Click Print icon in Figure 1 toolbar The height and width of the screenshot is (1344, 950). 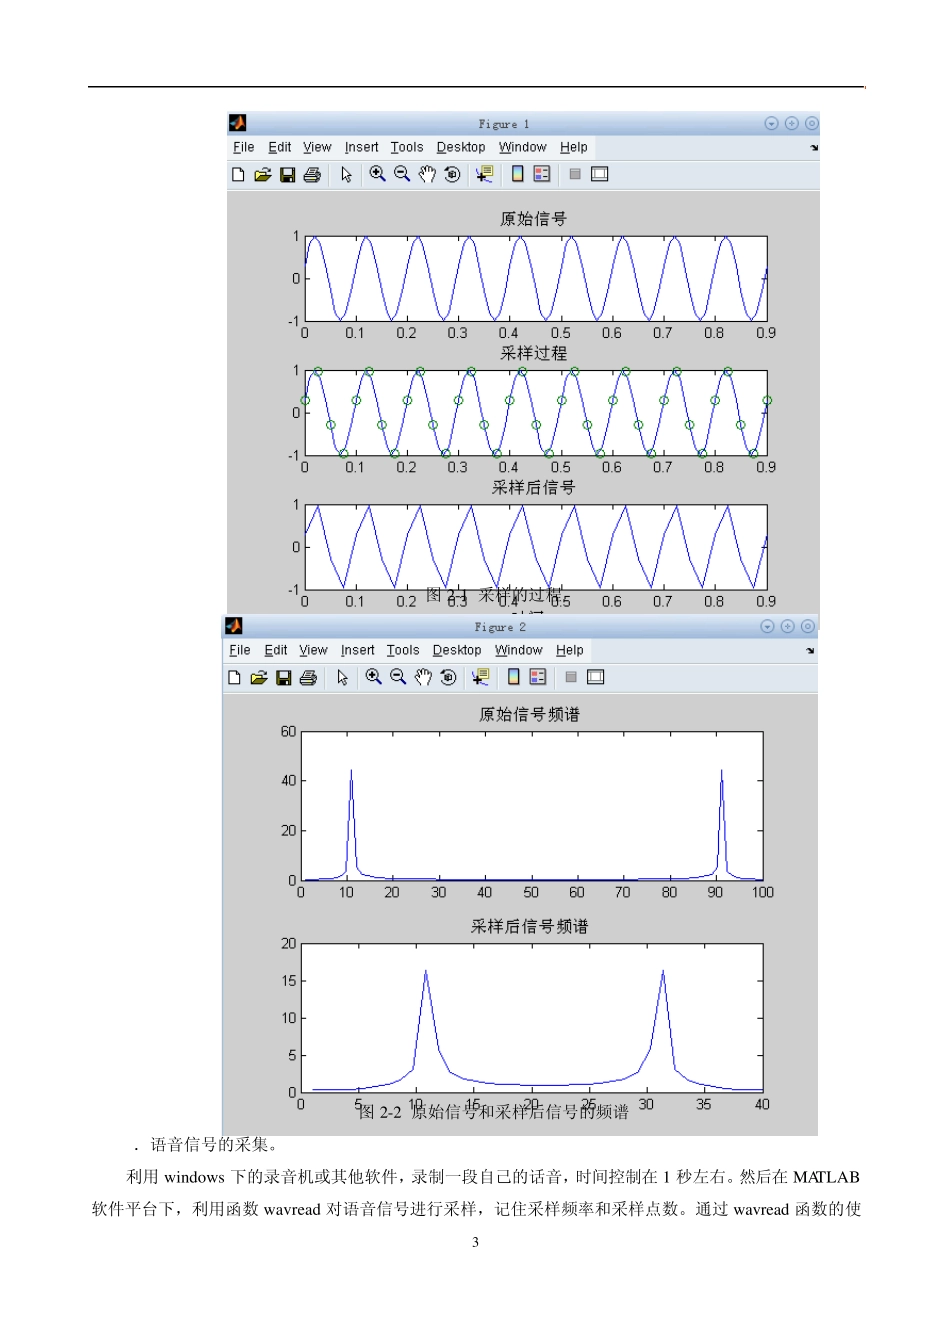coord(312,174)
